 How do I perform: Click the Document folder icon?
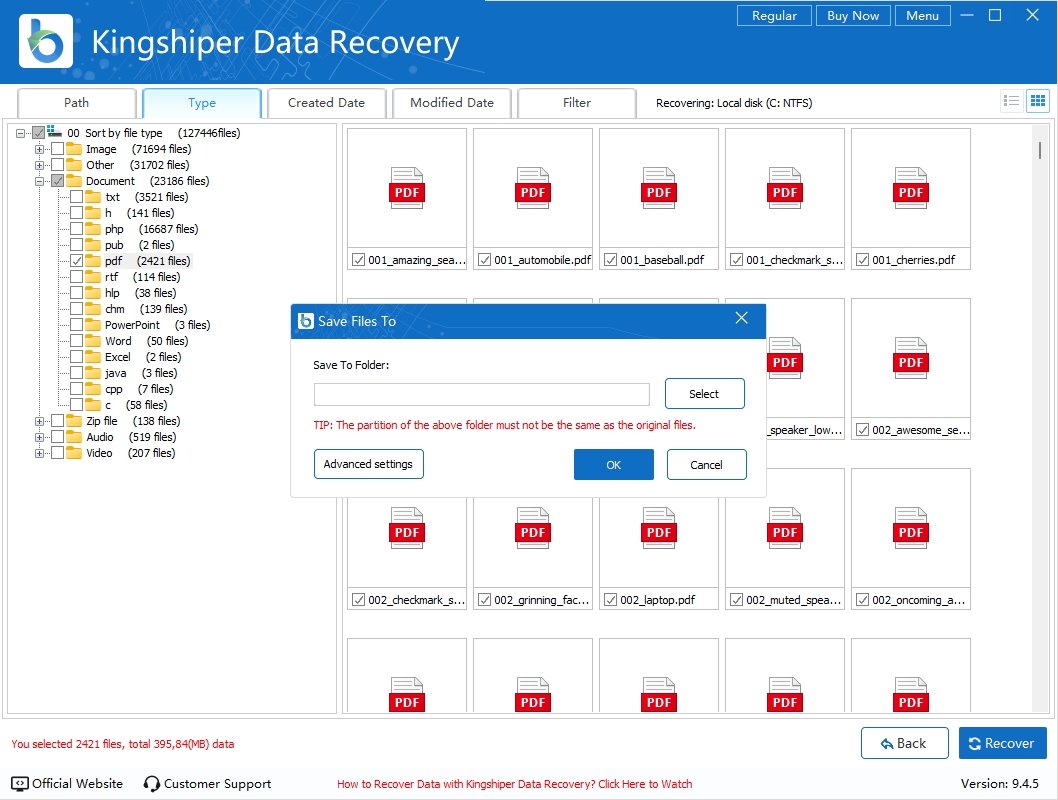click(74, 181)
